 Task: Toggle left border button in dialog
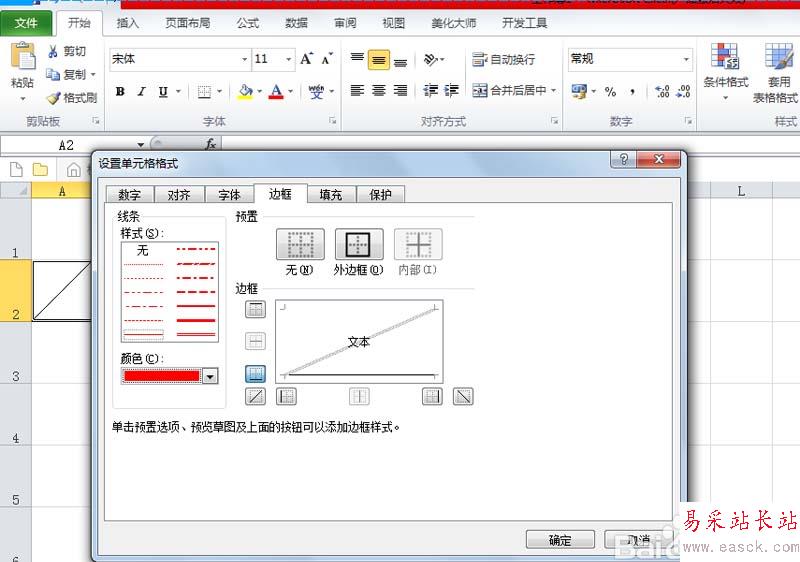point(286,396)
